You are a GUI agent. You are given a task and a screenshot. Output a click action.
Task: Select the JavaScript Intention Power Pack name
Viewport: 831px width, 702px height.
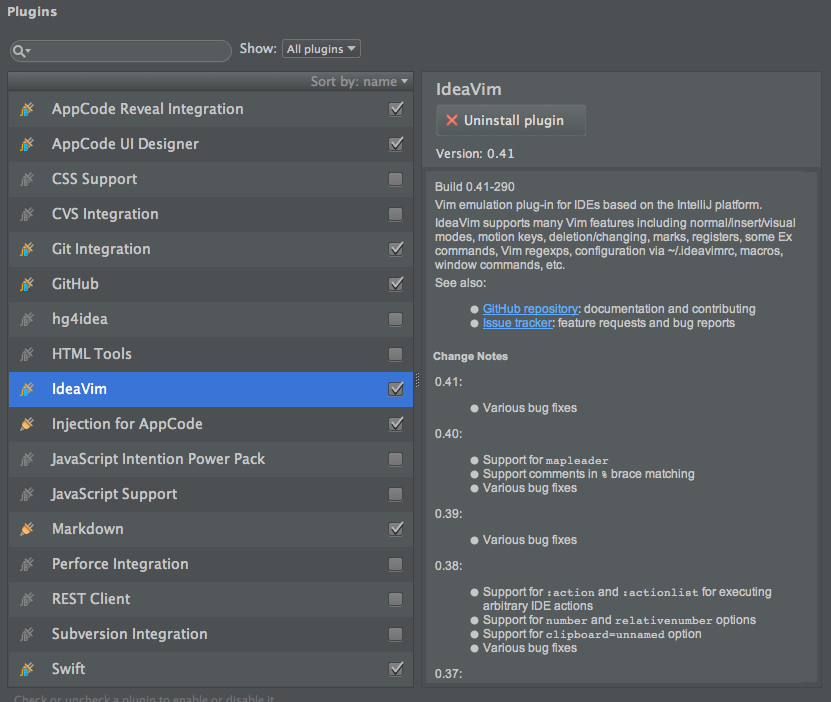click(x=158, y=459)
